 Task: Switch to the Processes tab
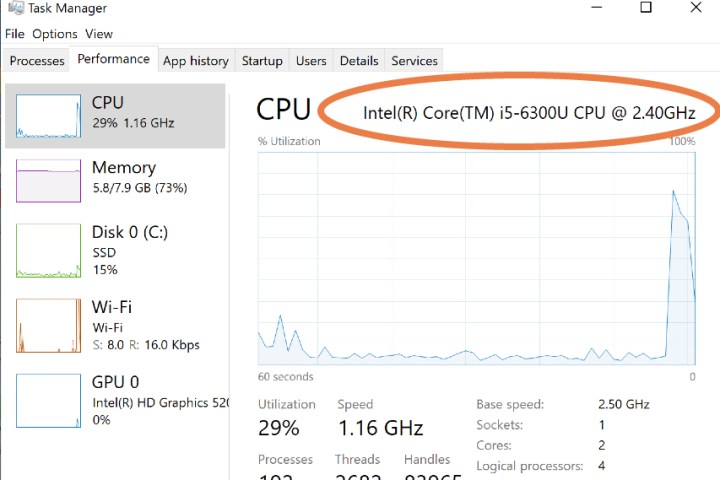(x=37, y=61)
